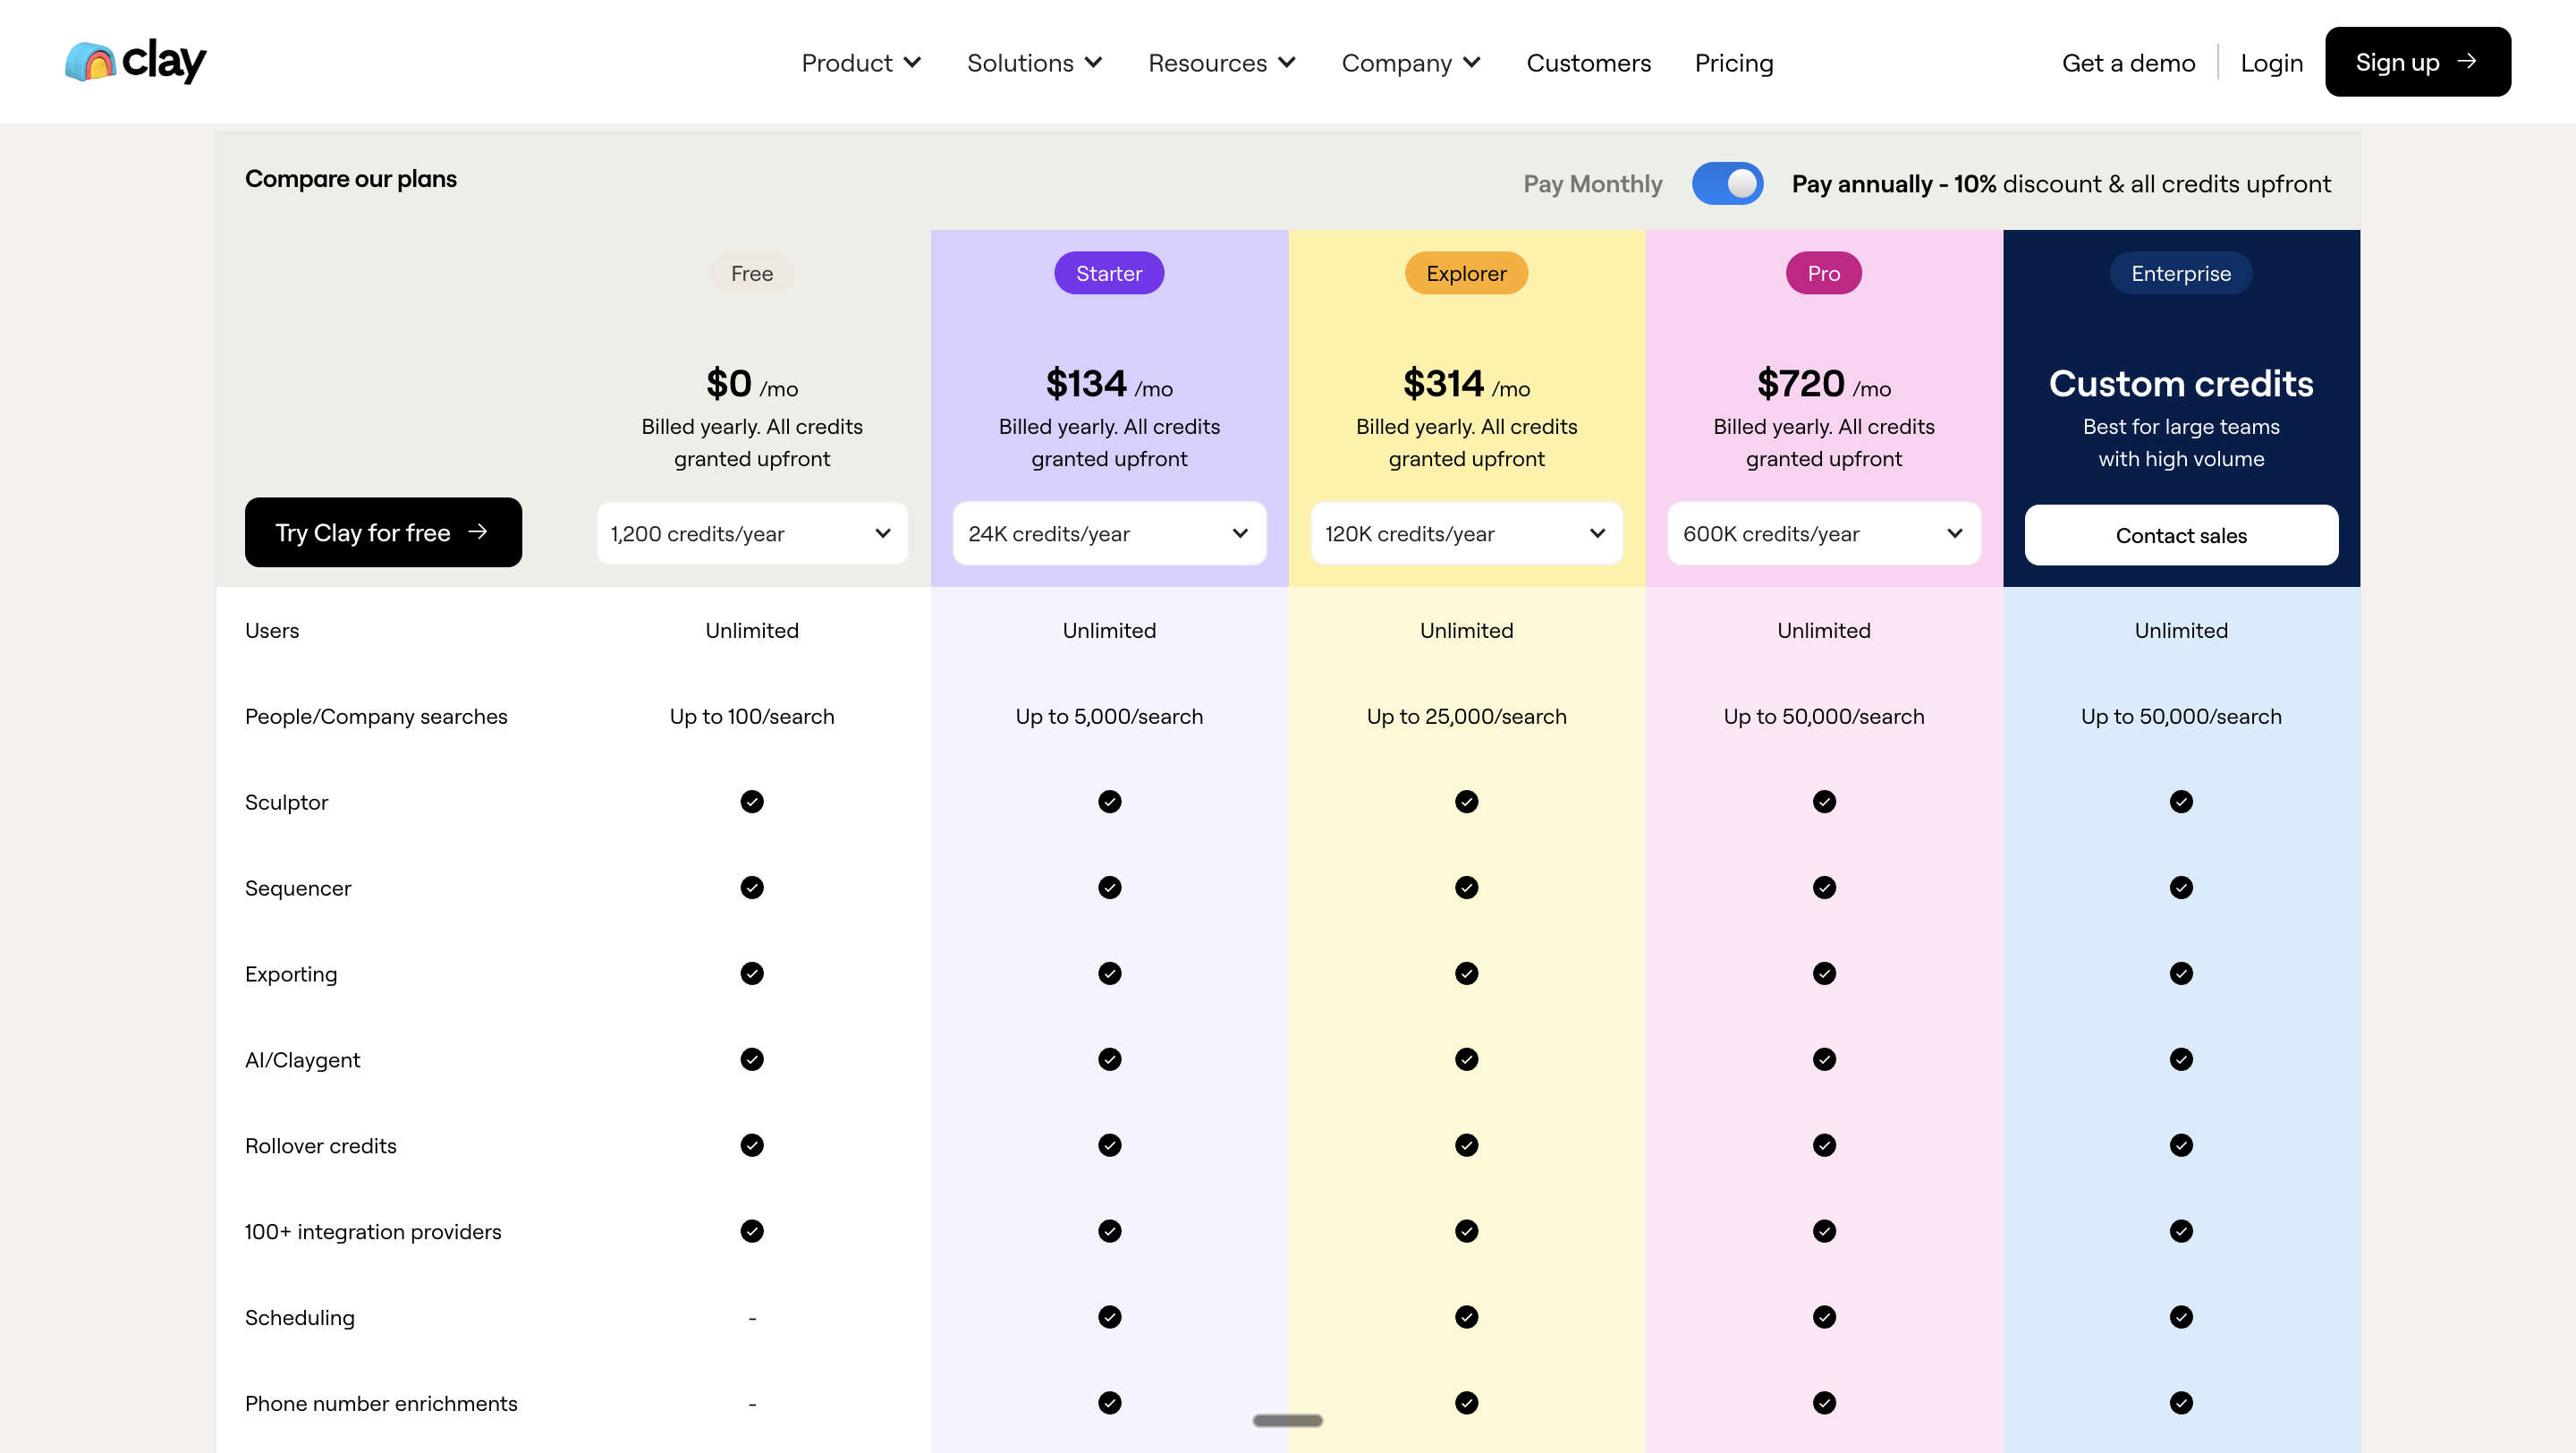Click the Rollover credits checkmark under Enterprise
The height and width of the screenshot is (1453, 2576).
coord(2181,1145)
